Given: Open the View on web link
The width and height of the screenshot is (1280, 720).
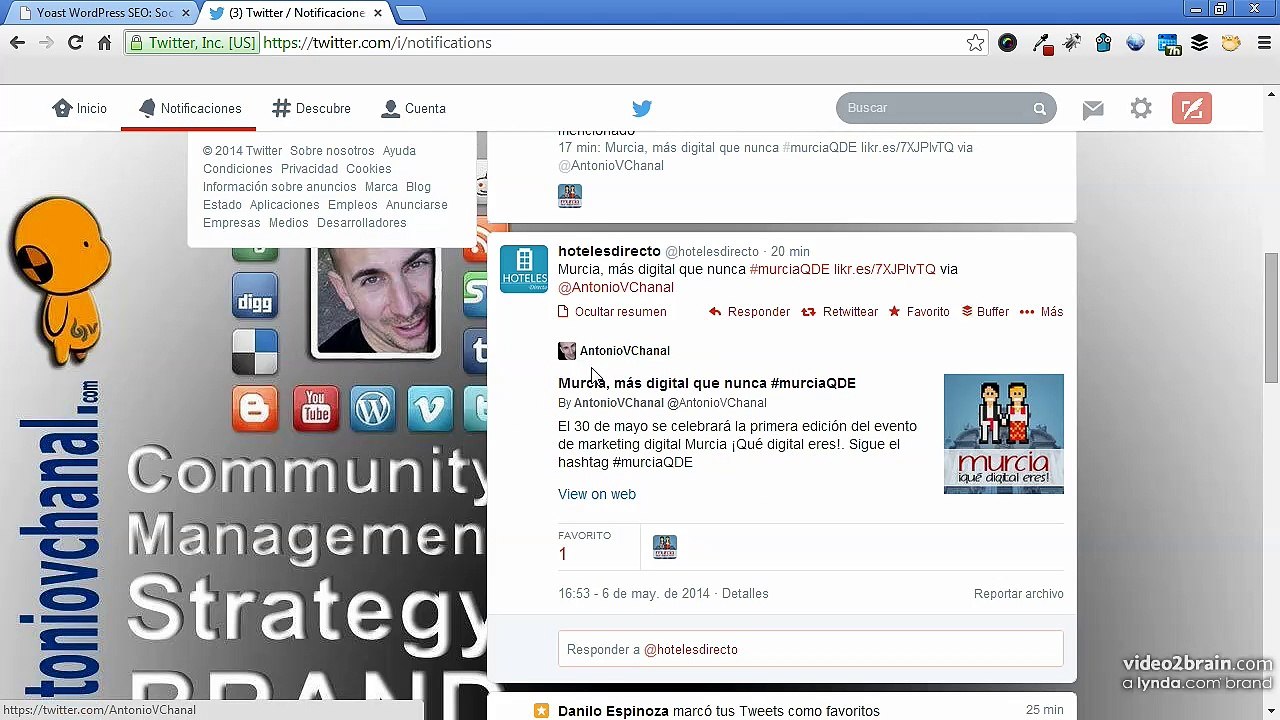Looking at the screenshot, I should click(x=597, y=494).
